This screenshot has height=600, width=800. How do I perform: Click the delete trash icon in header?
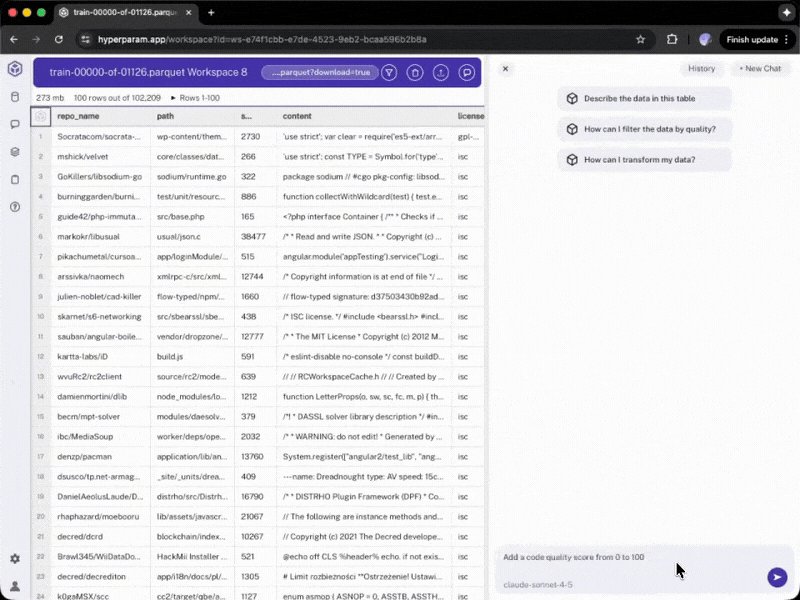point(415,73)
